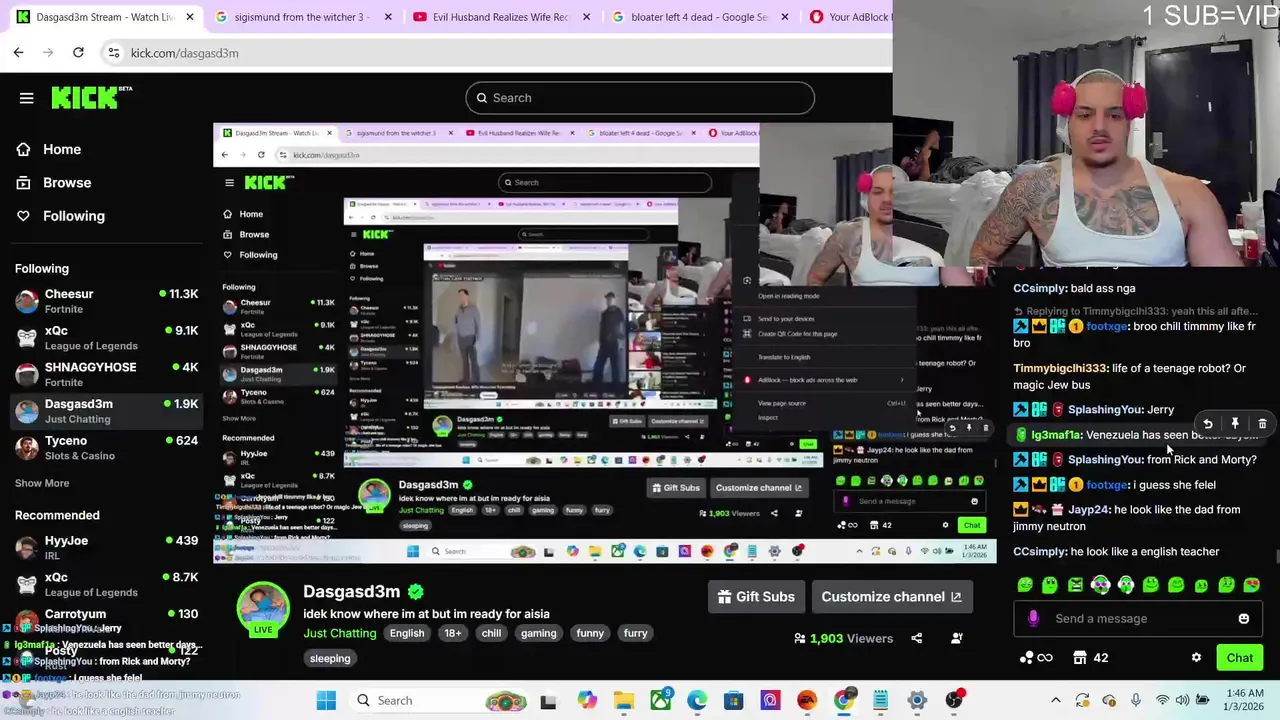Click the channel points infinity icon
1280x720 pixels.
pos(1035,657)
